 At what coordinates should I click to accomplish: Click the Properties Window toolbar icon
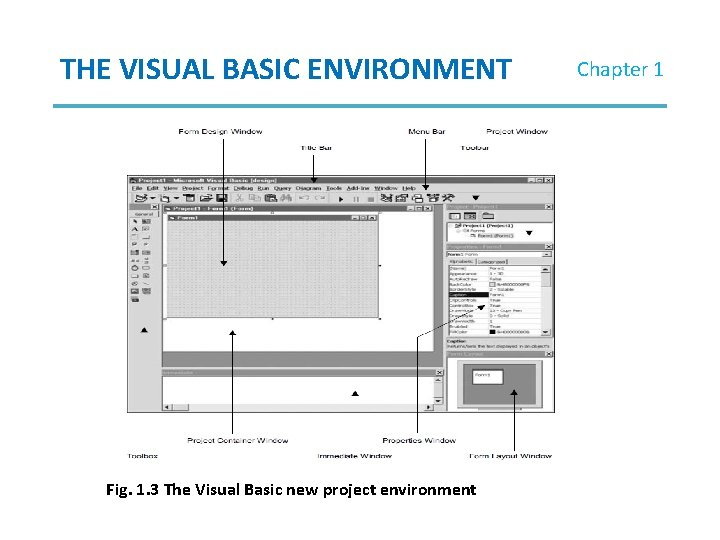[x=402, y=198]
